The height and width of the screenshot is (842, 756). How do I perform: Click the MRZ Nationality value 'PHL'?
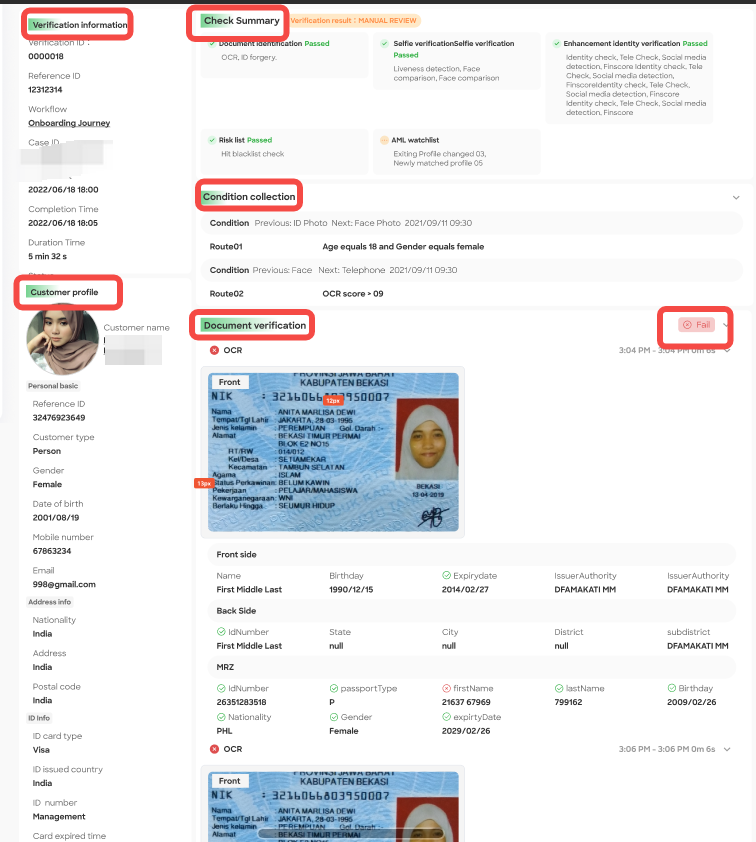[x=224, y=731]
